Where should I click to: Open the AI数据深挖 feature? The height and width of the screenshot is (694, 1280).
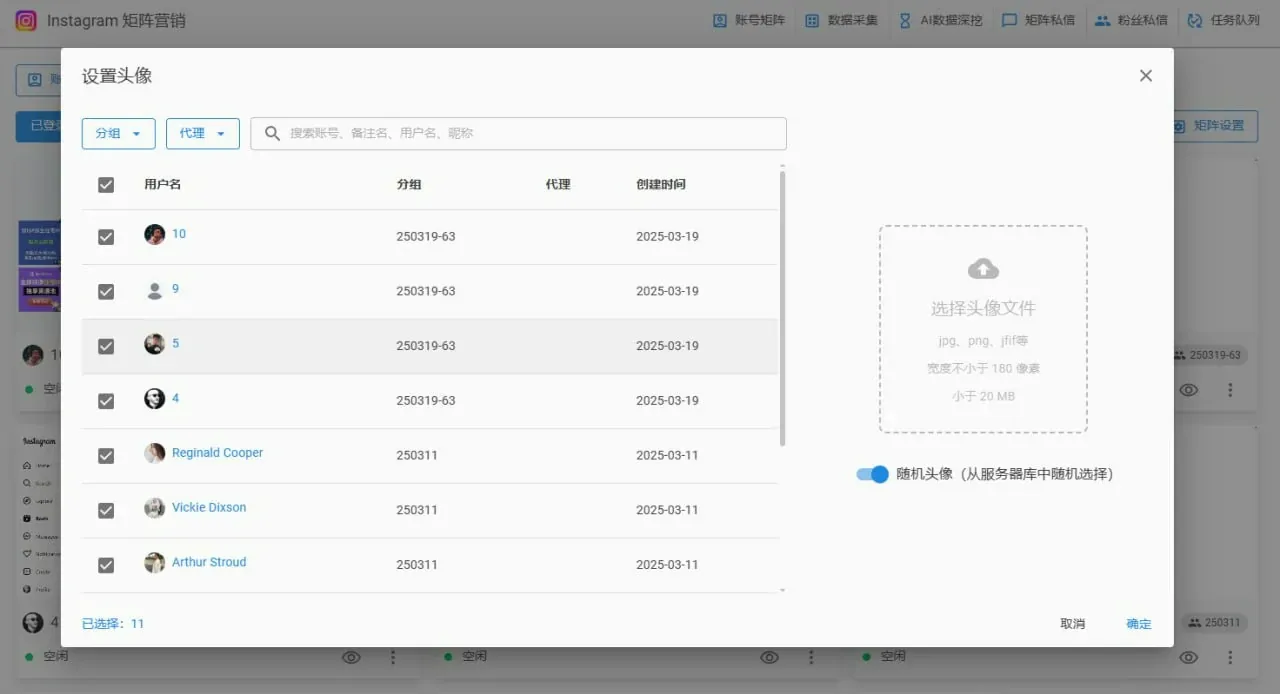(940, 19)
